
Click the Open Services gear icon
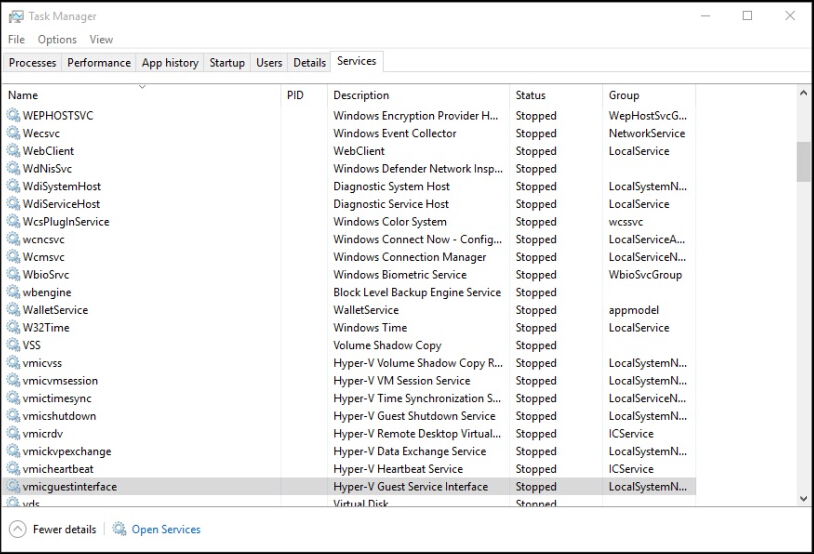[x=120, y=529]
